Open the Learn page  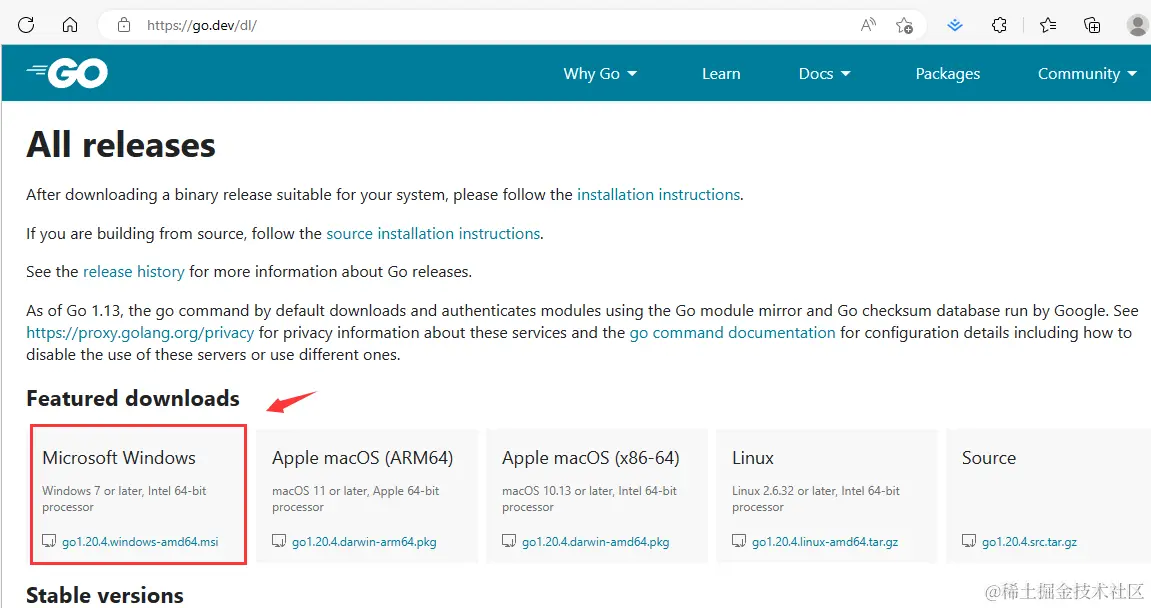[721, 73]
